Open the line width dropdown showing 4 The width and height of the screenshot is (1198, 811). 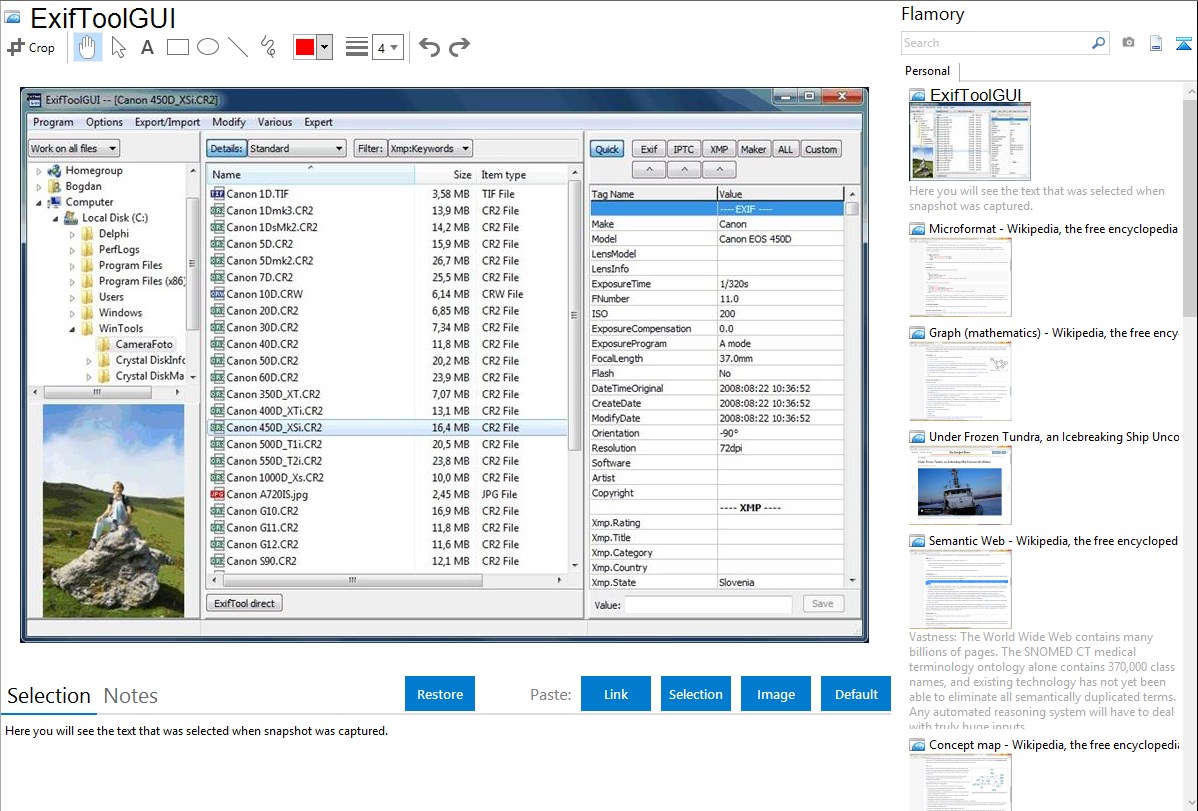coord(387,48)
